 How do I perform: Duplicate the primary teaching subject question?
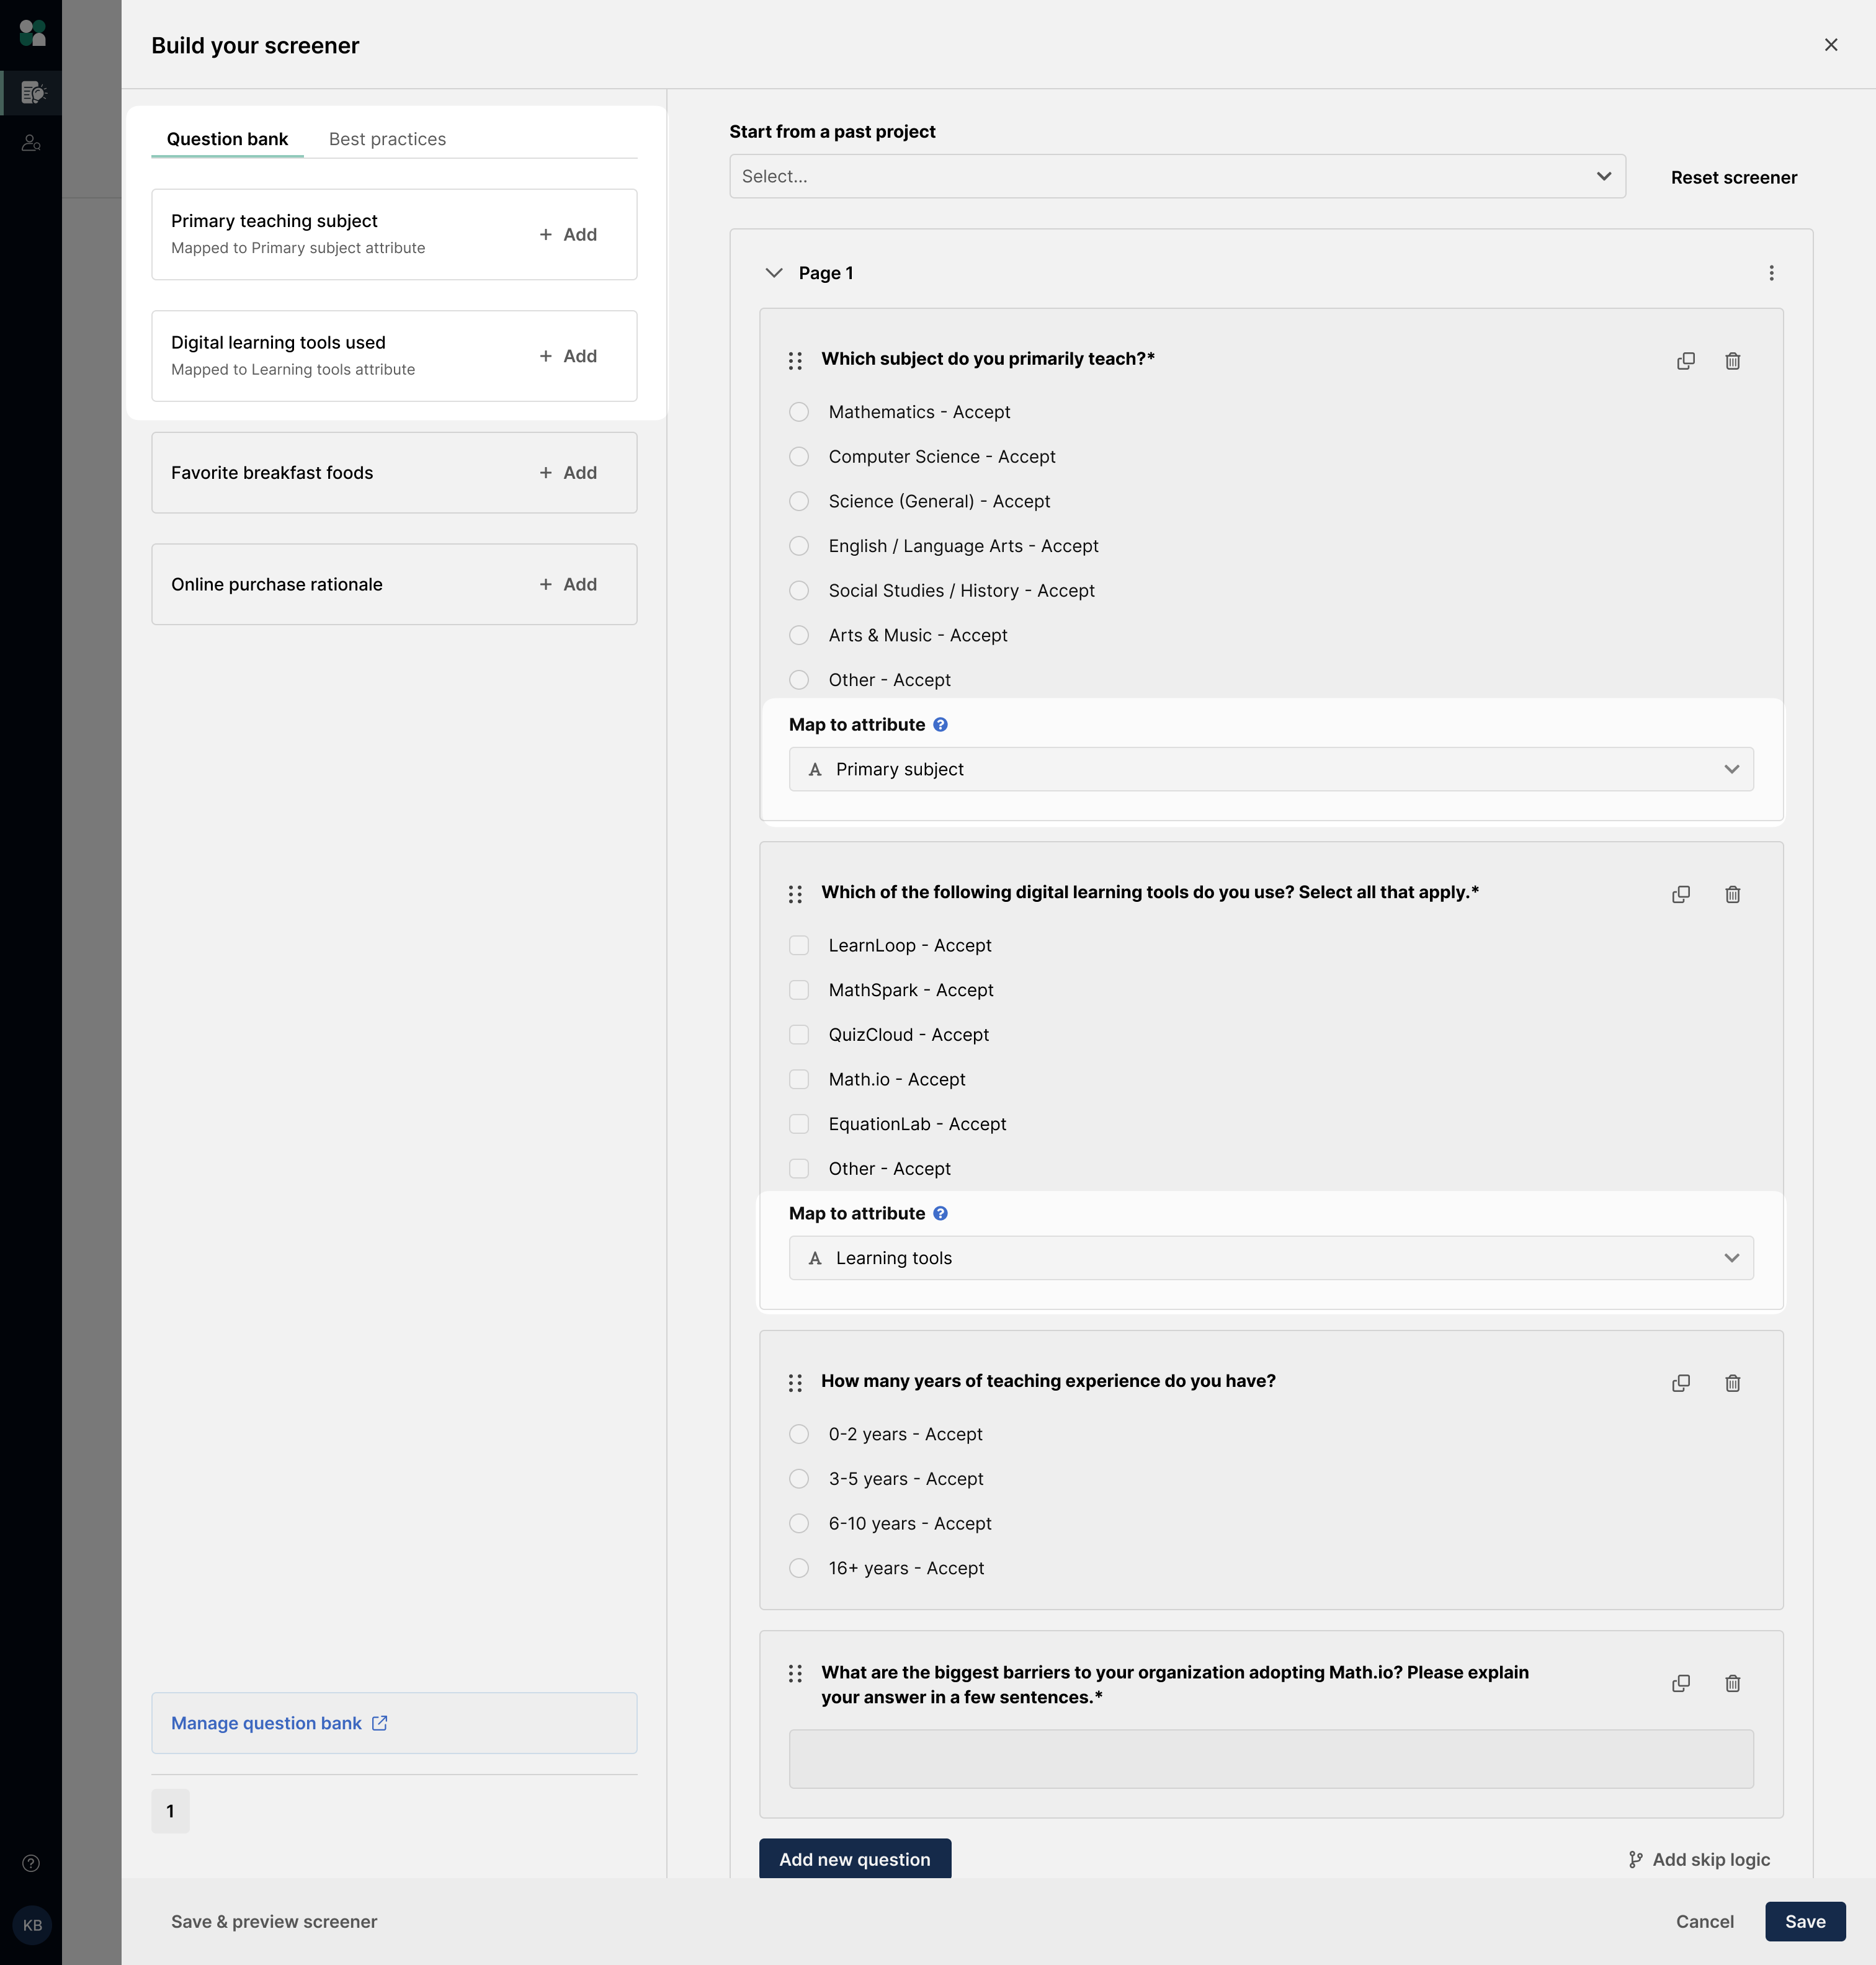[x=1685, y=361]
